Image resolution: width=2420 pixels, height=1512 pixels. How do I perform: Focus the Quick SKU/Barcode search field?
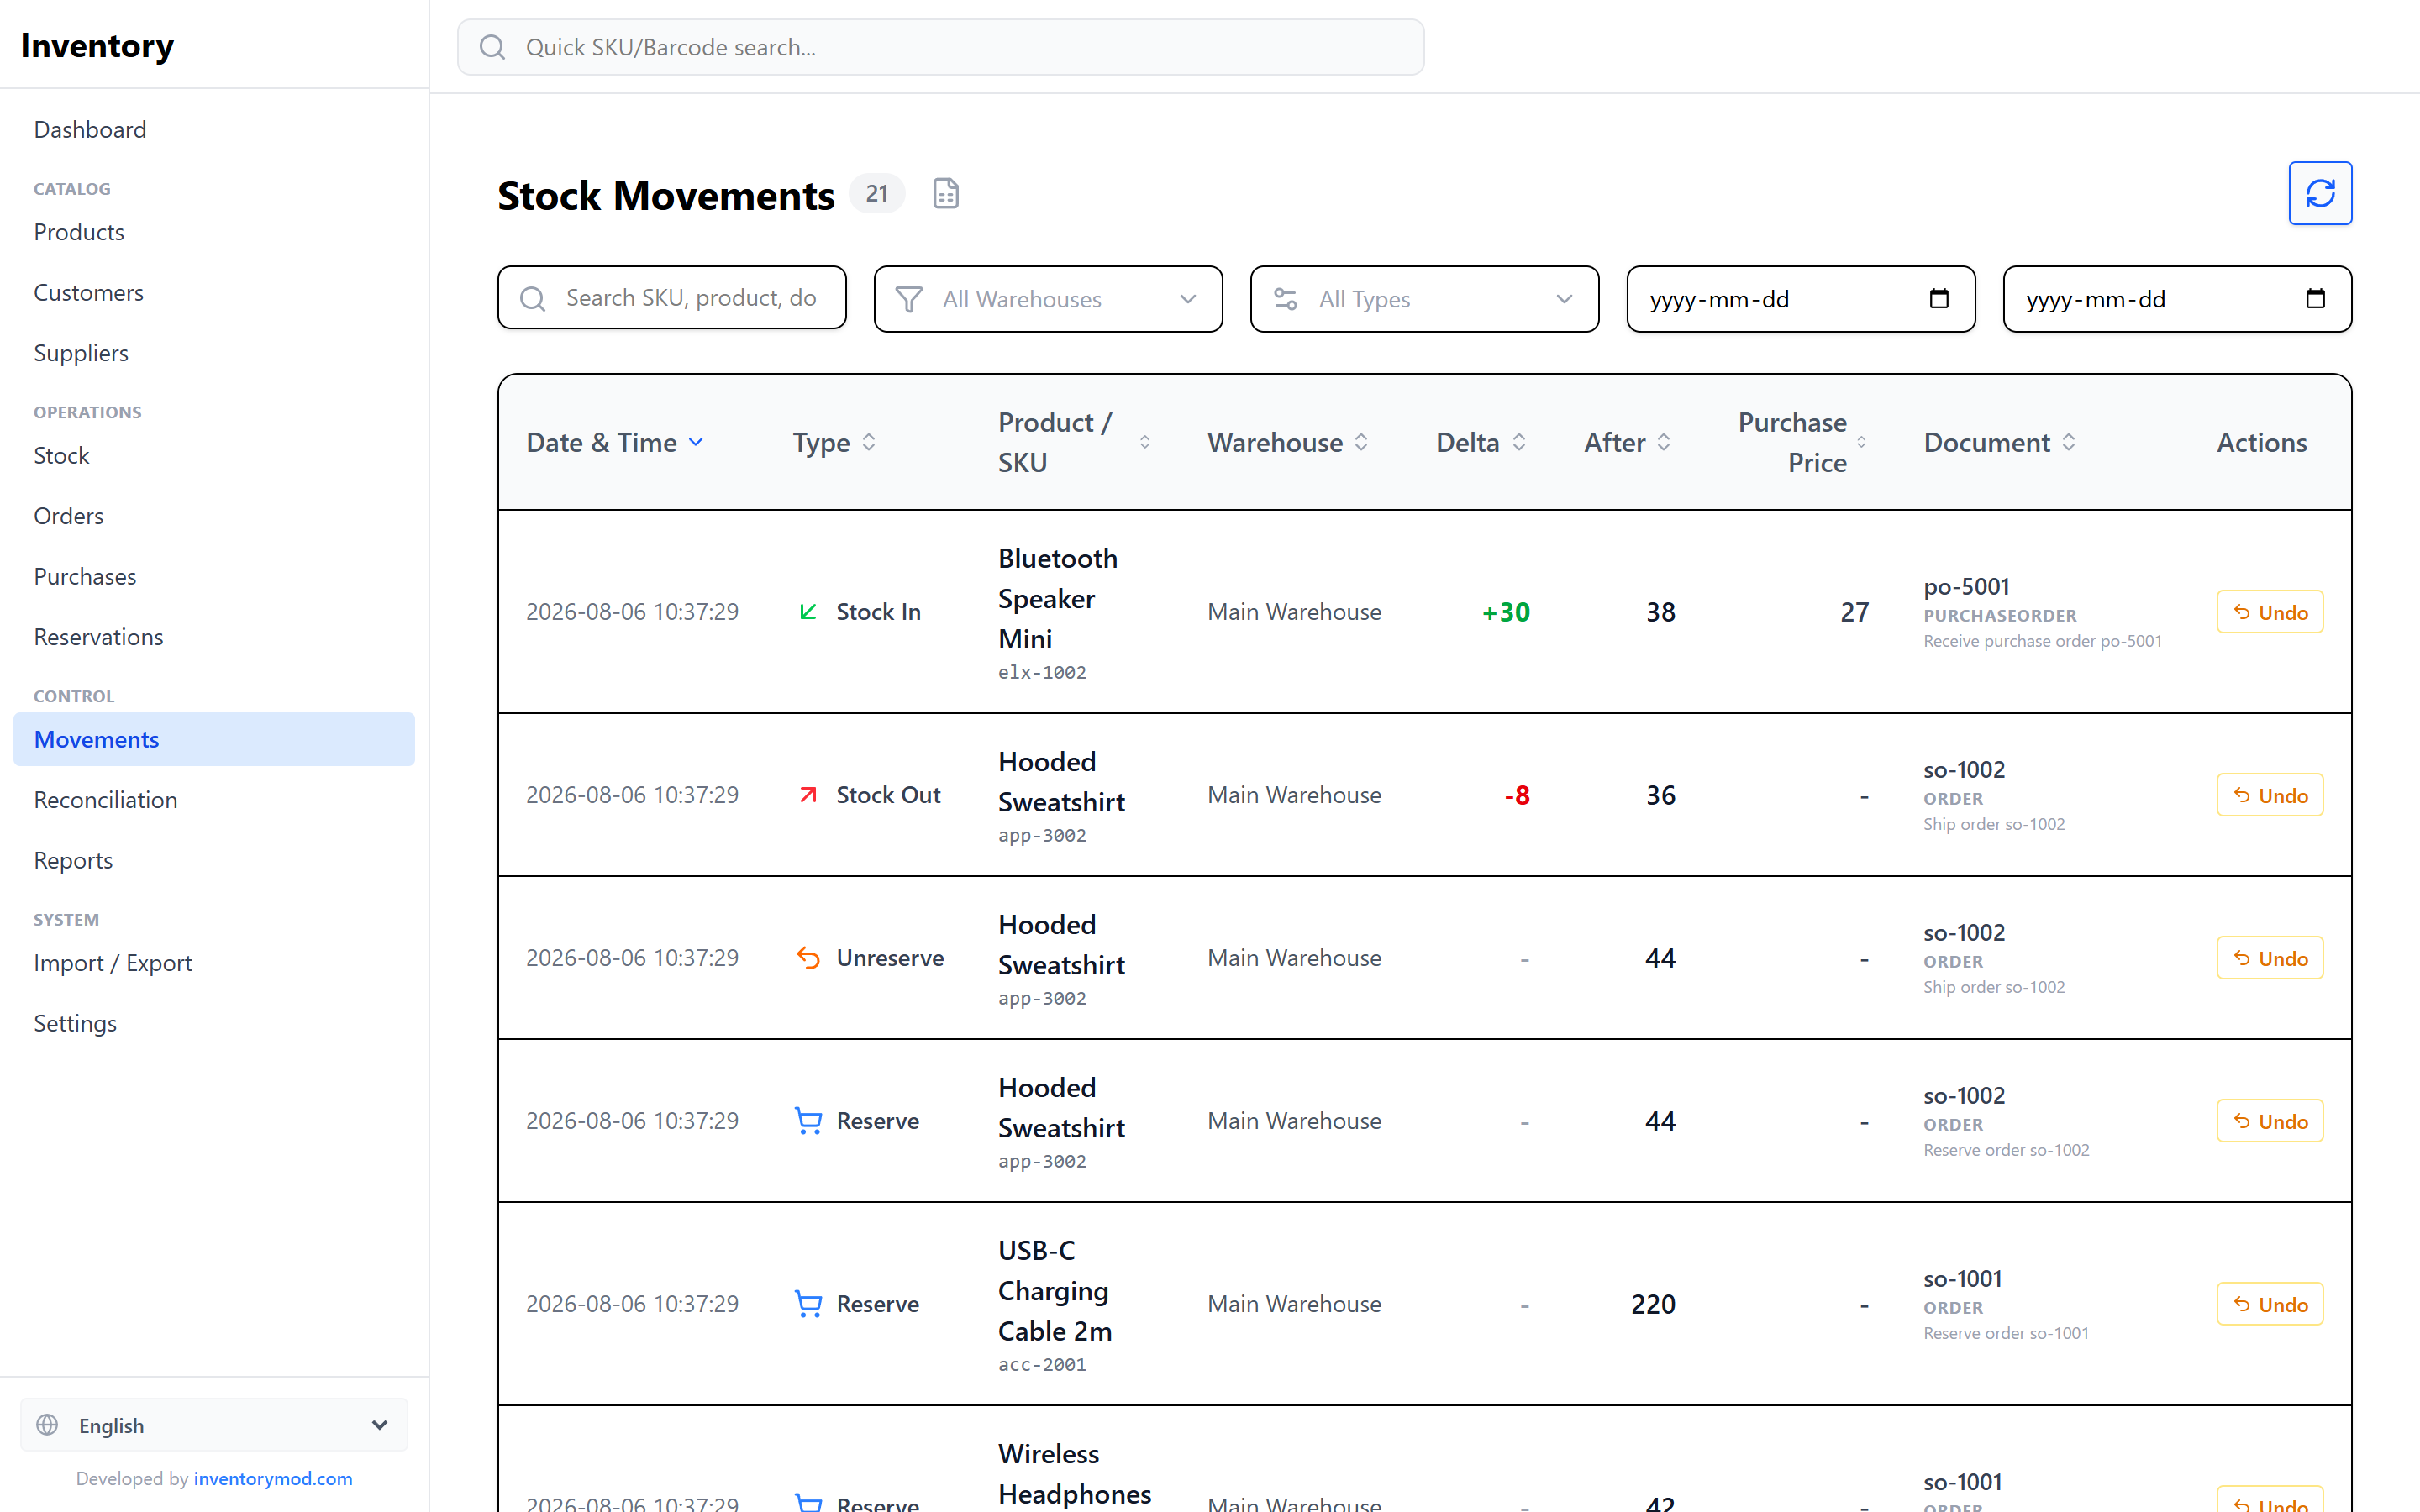pyautogui.click(x=940, y=47)
